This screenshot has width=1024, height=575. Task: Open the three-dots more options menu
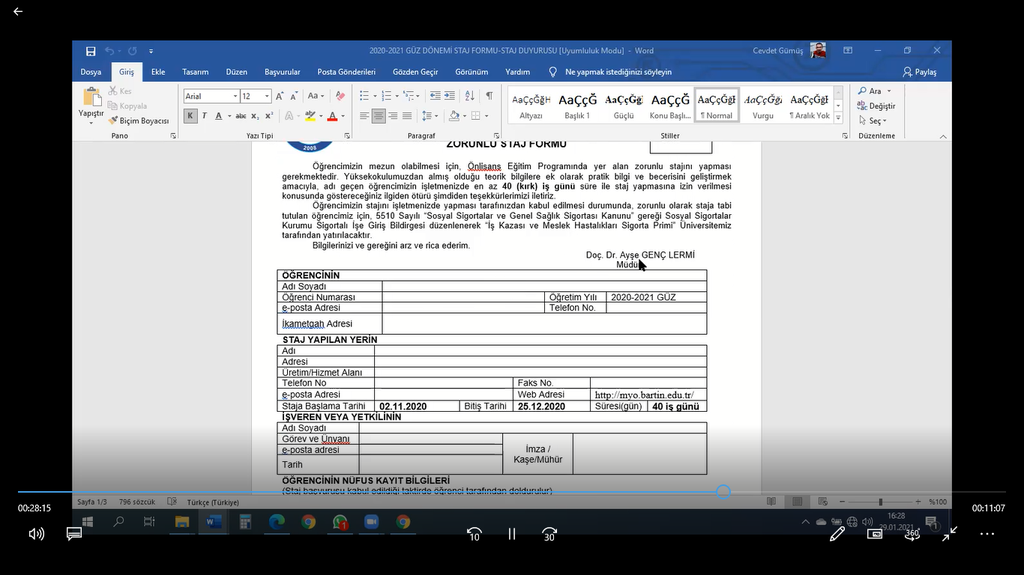pyautogui.click(x=987, y=534)
